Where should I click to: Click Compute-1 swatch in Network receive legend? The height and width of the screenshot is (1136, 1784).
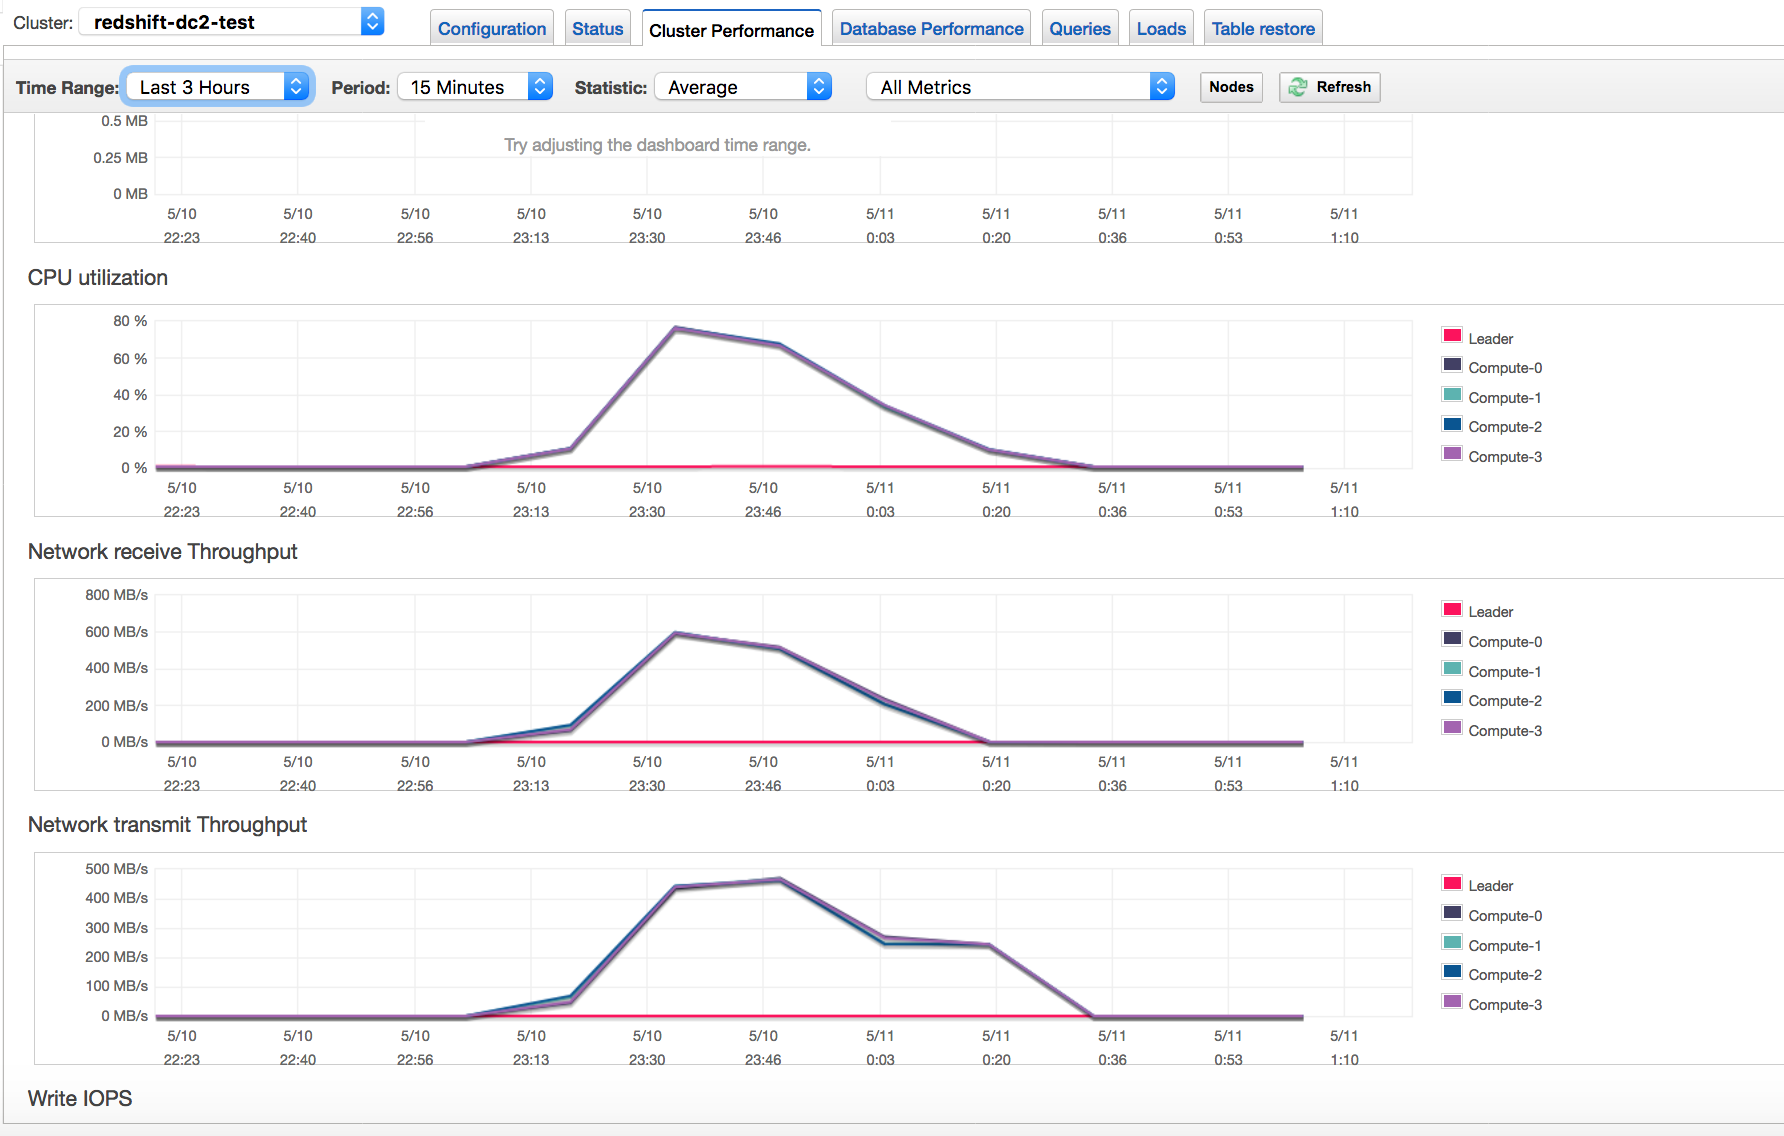(x=1452, y=669)
